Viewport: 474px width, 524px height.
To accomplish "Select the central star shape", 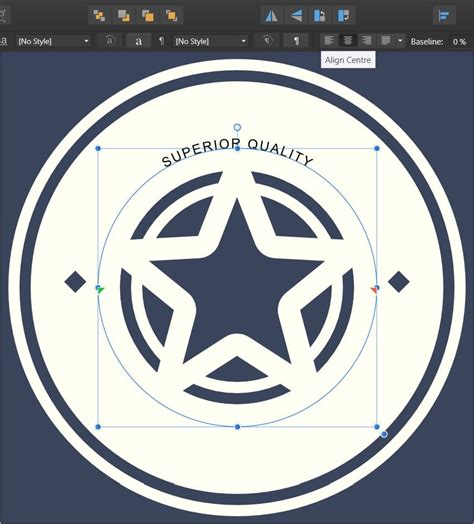I will (237, 287).
